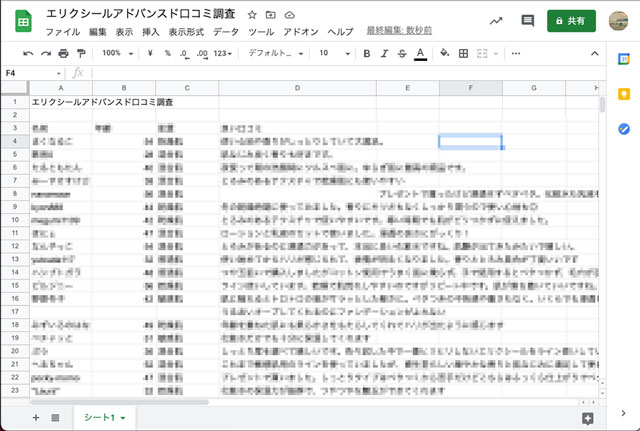Open the Google Tasks side panel icon
The image size is (640, 431).
pos(624,129)
